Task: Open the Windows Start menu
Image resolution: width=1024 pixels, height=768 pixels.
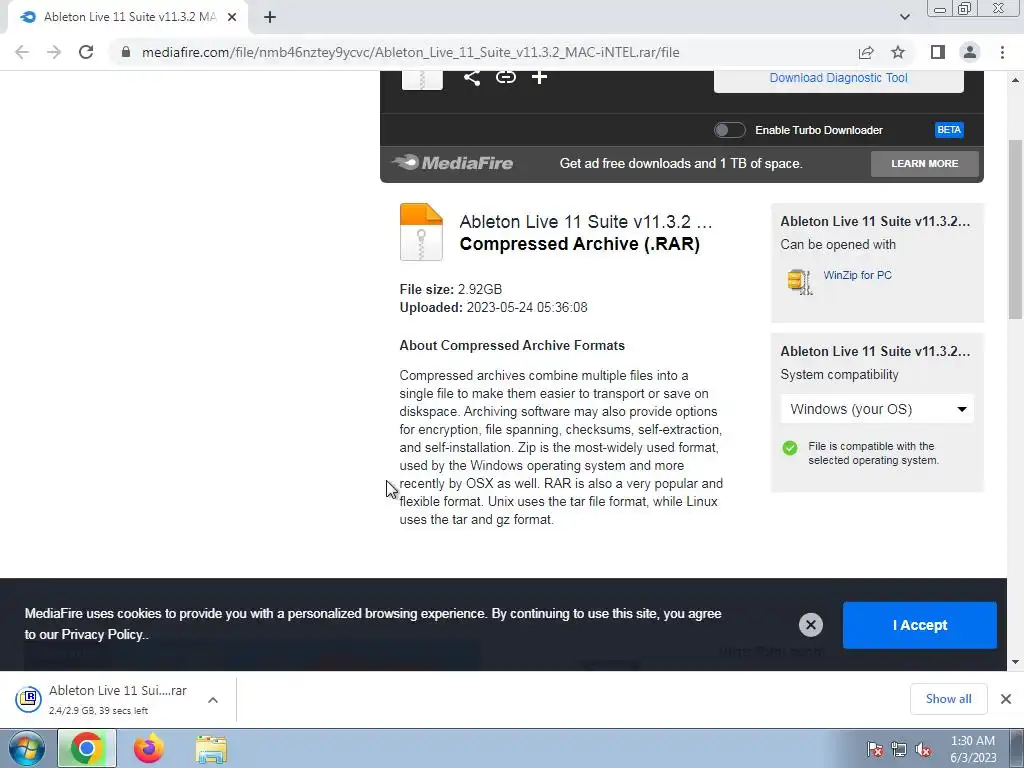Action: click(x=27, y=749)
